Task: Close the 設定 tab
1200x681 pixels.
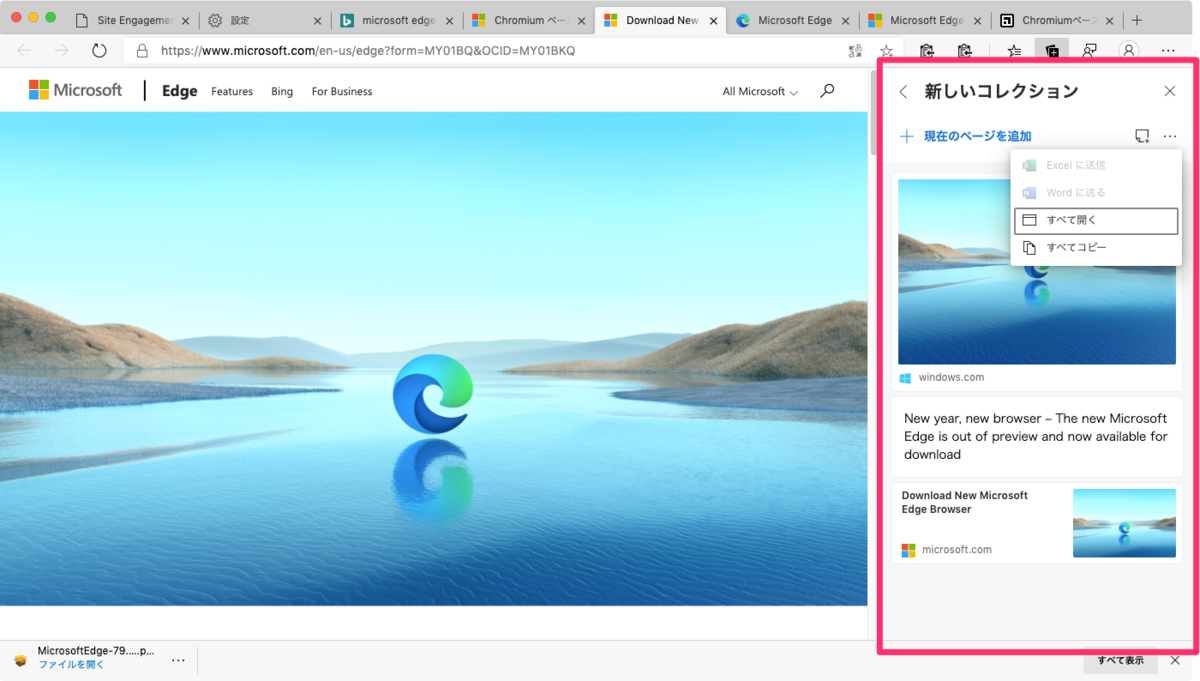Action: [317, 20]
